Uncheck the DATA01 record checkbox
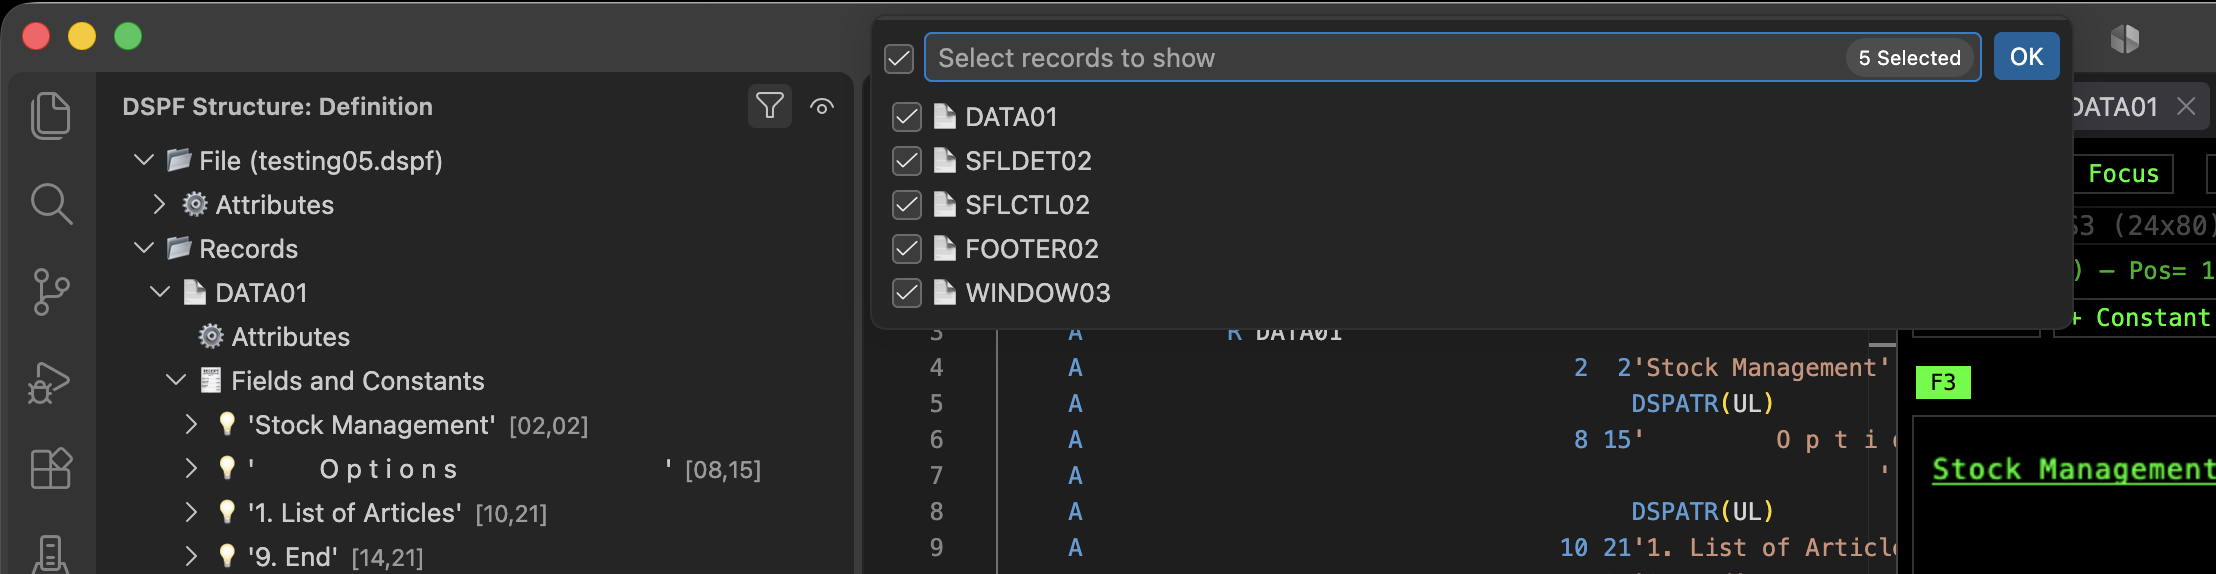 click(x=907, y=117)
